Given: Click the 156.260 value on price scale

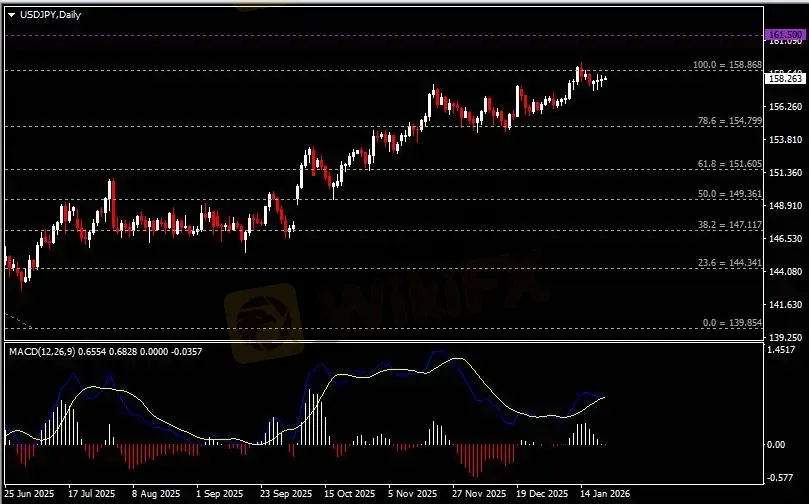Looking at the screenshot, I should click(x=783, y=106).
